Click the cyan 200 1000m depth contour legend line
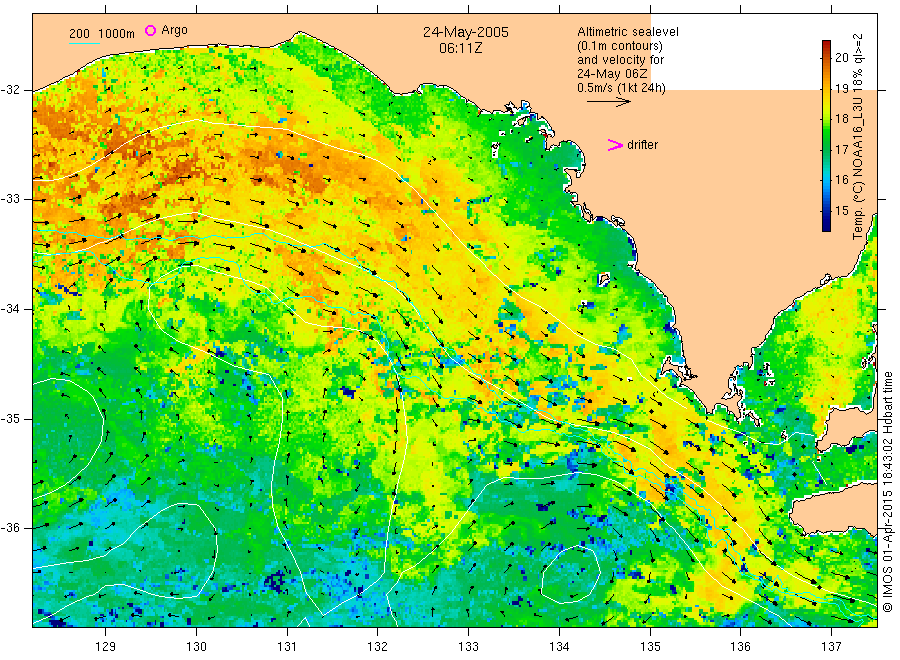 pos(84,43)
